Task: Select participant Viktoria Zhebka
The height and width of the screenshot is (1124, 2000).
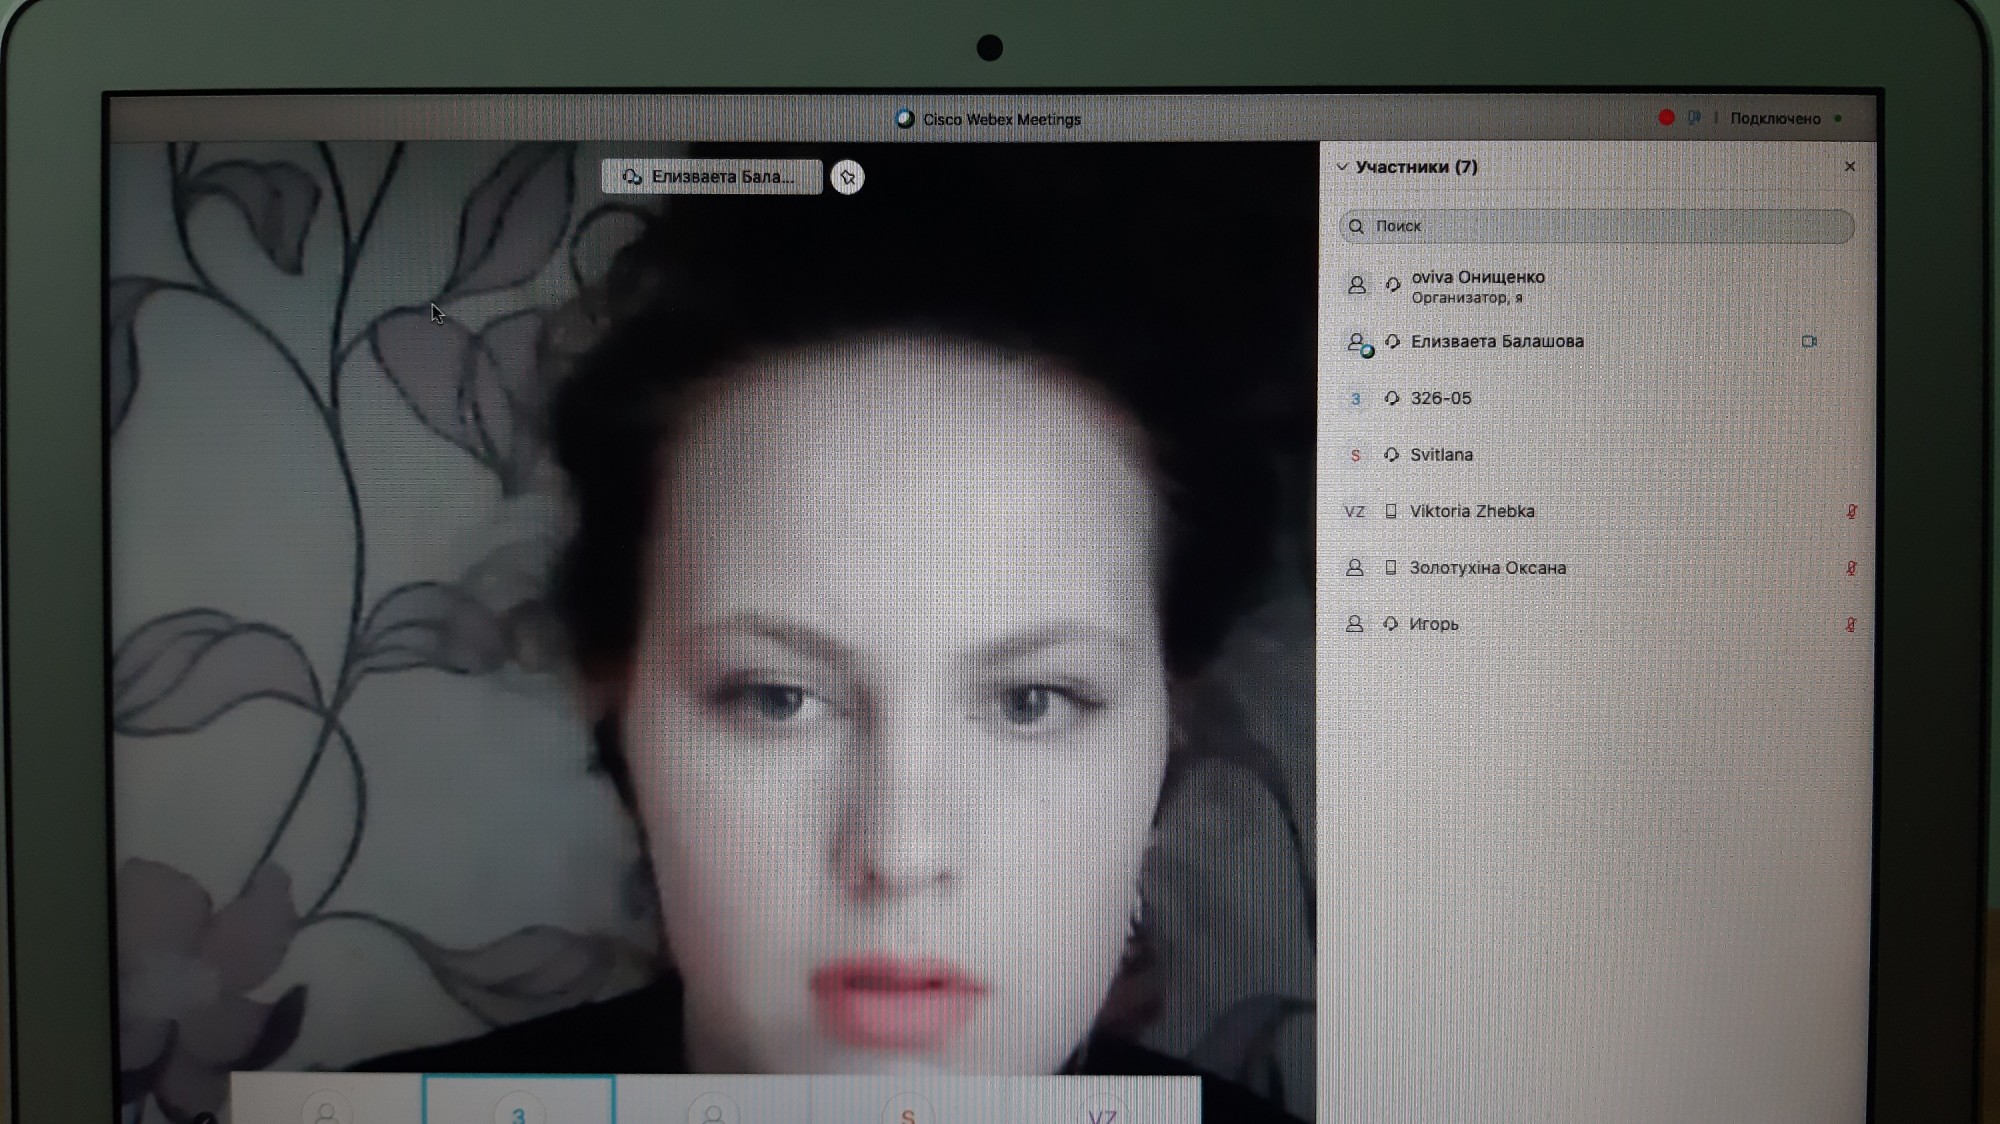Action: (1596, 511)
